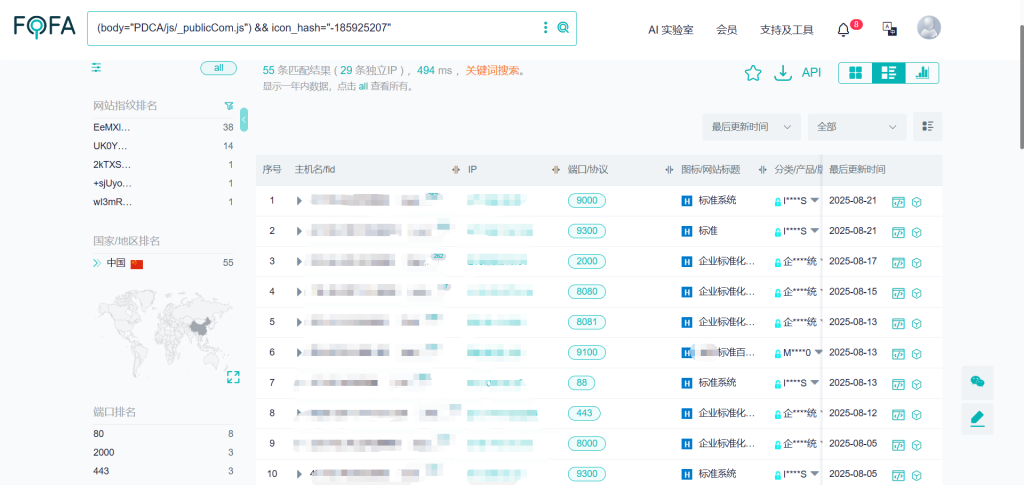Open the 支持及工具 menu
The width and height of the screenshot is (1024, 485).
click(786, 30)
